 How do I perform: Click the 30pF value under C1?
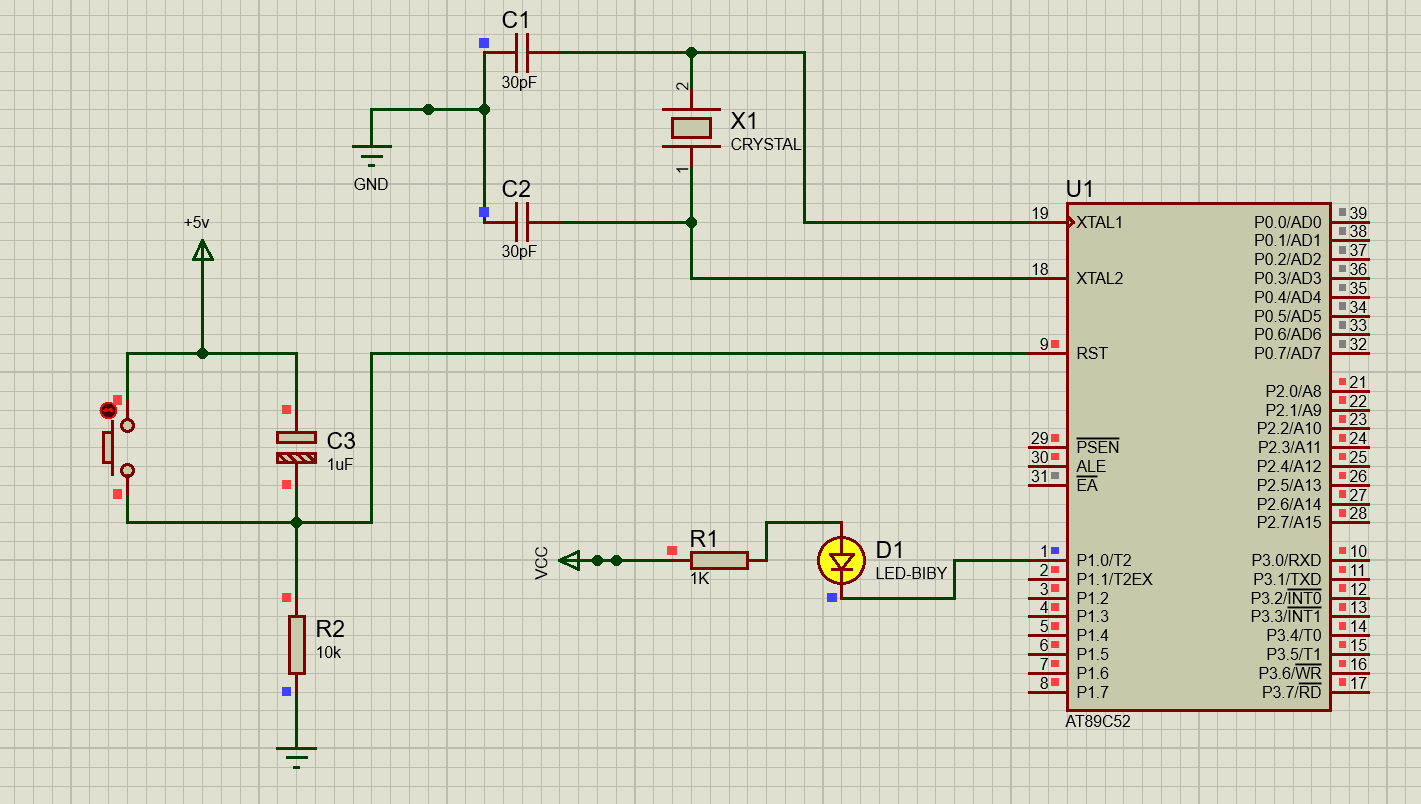(519, 83)
